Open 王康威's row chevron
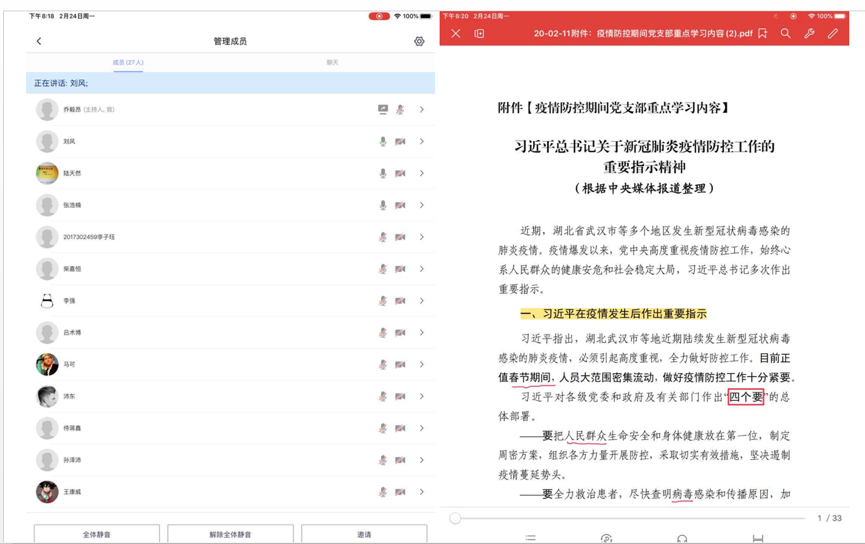The width and height of the screenshot is (865, 544). 421,492
